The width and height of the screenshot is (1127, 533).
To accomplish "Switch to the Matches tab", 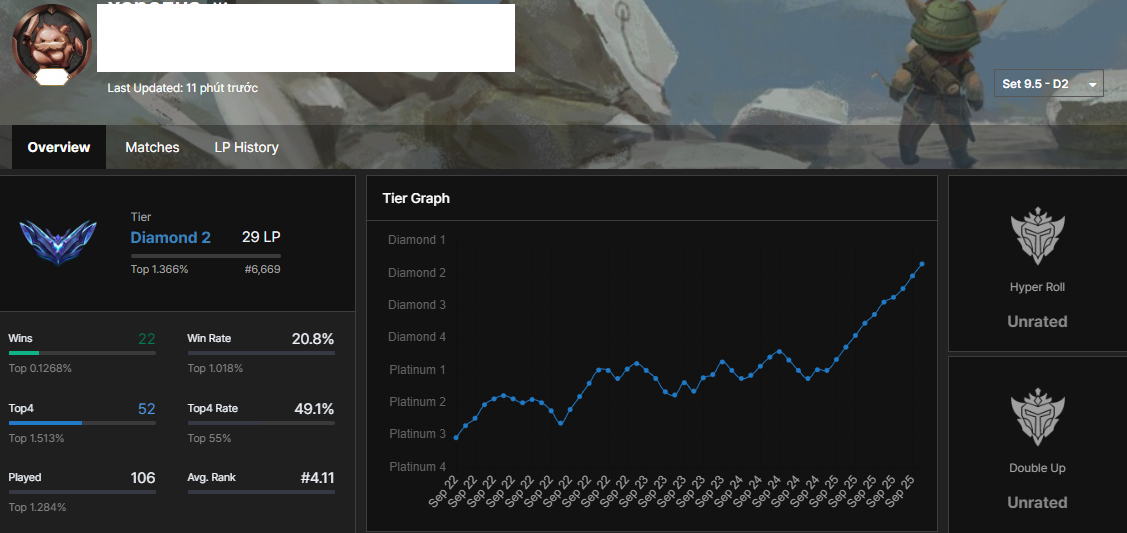I will coord(152,147).
